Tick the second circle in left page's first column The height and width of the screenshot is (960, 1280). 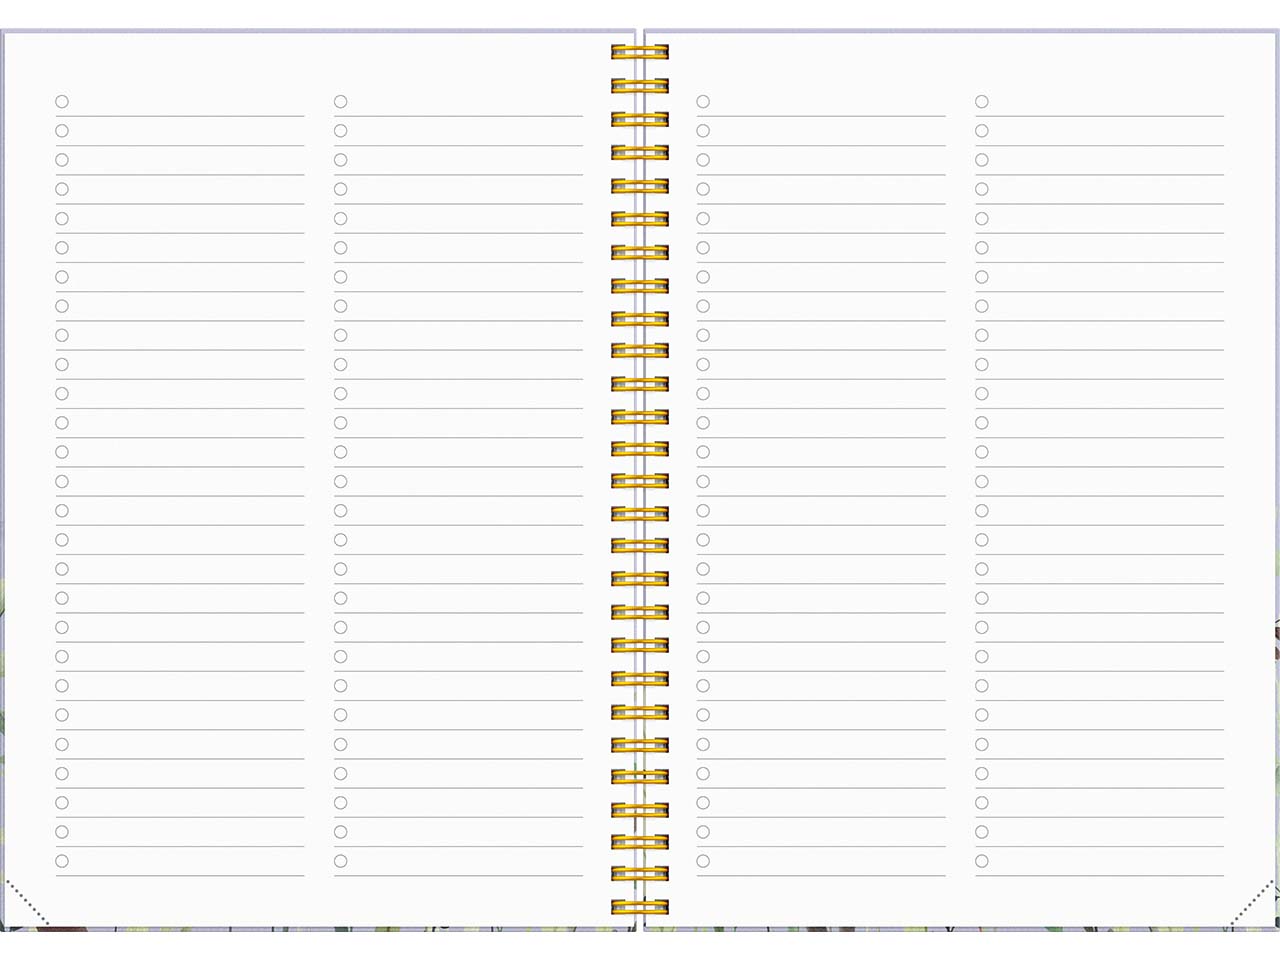pos(62,131)
